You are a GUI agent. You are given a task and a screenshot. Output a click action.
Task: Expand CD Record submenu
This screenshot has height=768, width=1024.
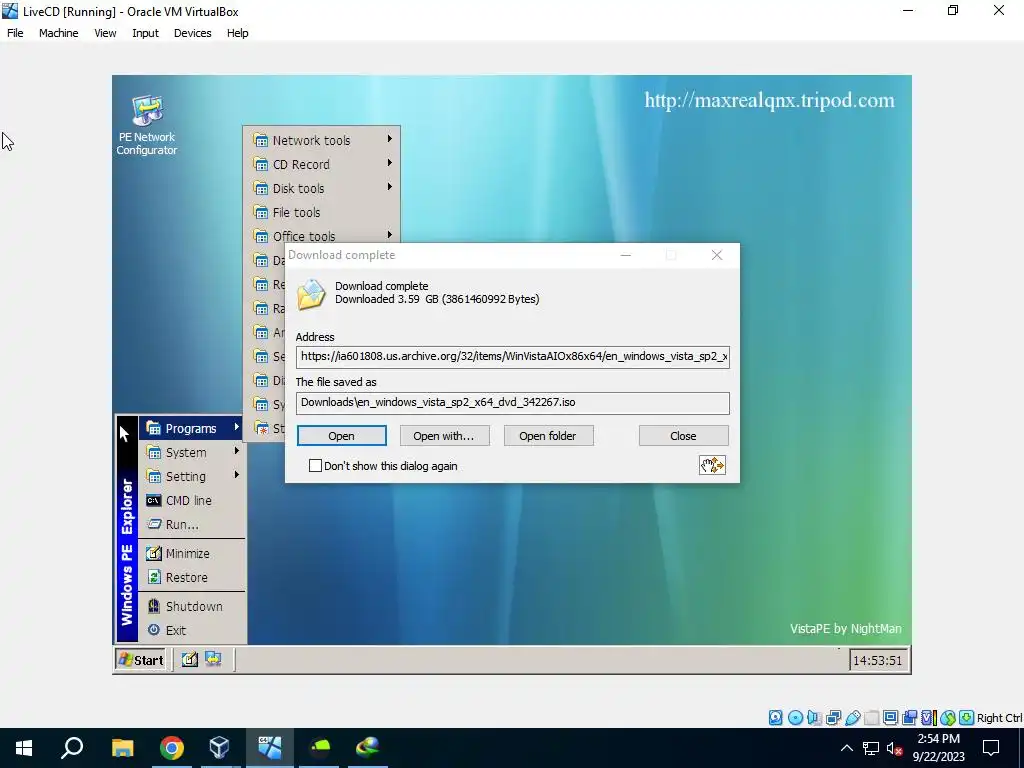pos(321,164)
